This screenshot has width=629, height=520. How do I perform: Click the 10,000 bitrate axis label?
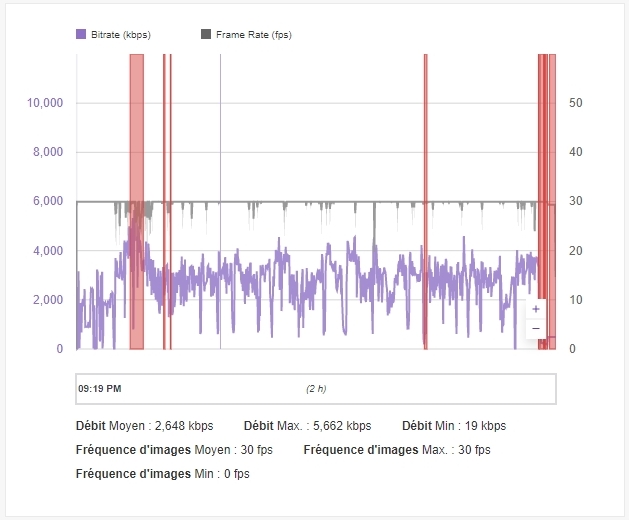coord(45,103)
